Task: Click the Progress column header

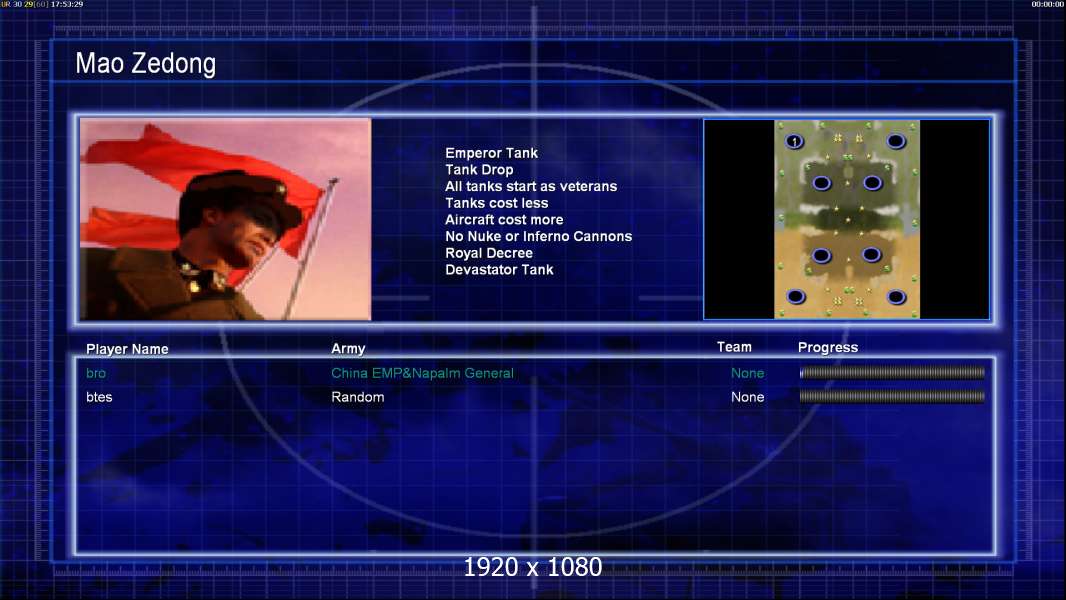Action: pyautogui.click(x=827, y=347)
